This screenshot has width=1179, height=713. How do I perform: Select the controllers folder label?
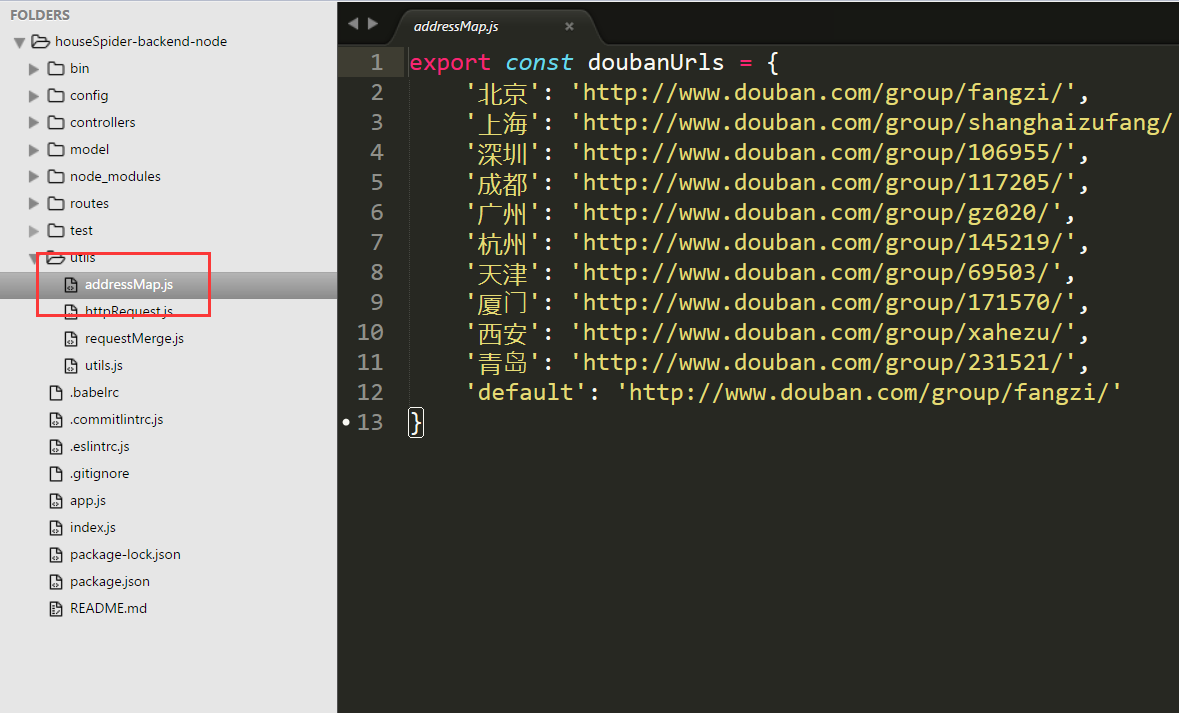click(x=102, y=123)
